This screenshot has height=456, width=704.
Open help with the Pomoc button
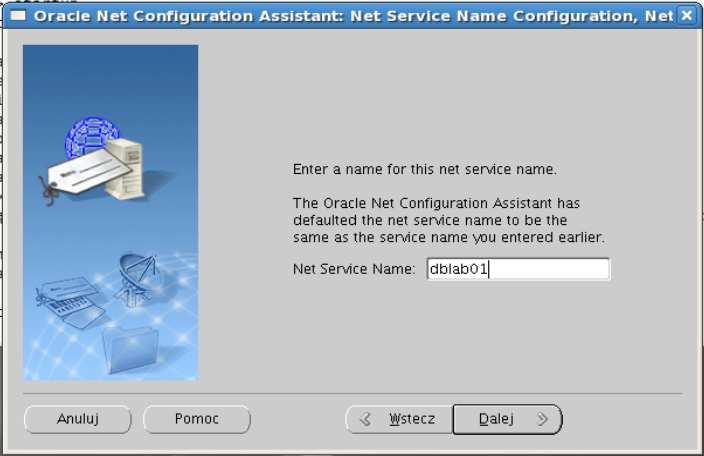197,419
